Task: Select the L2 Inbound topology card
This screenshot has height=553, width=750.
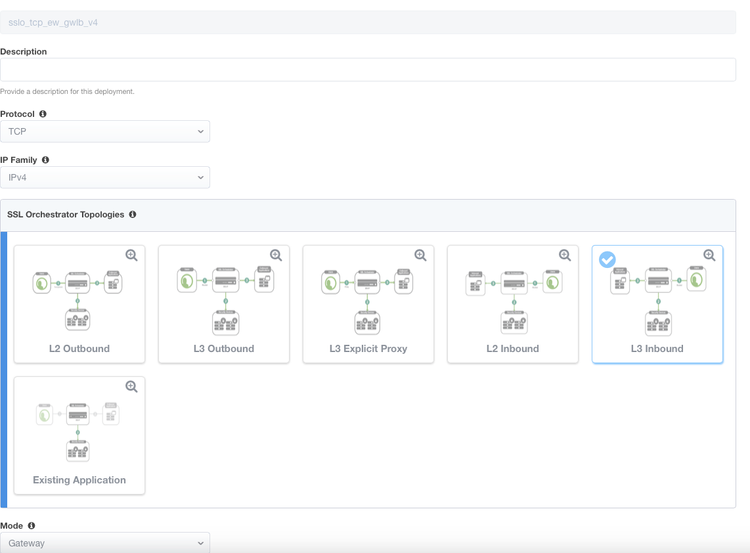Action: [x=512, y=305]
